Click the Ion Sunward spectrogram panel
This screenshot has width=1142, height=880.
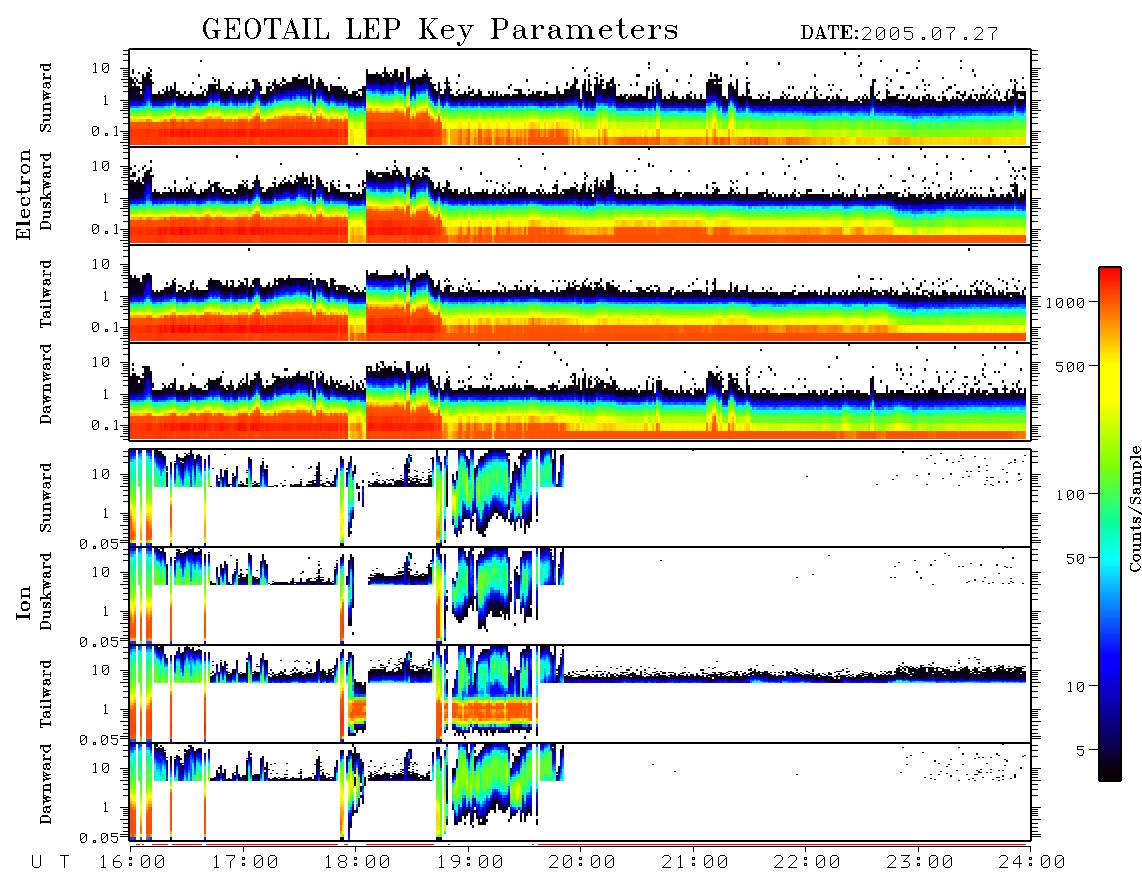(580, 497)
